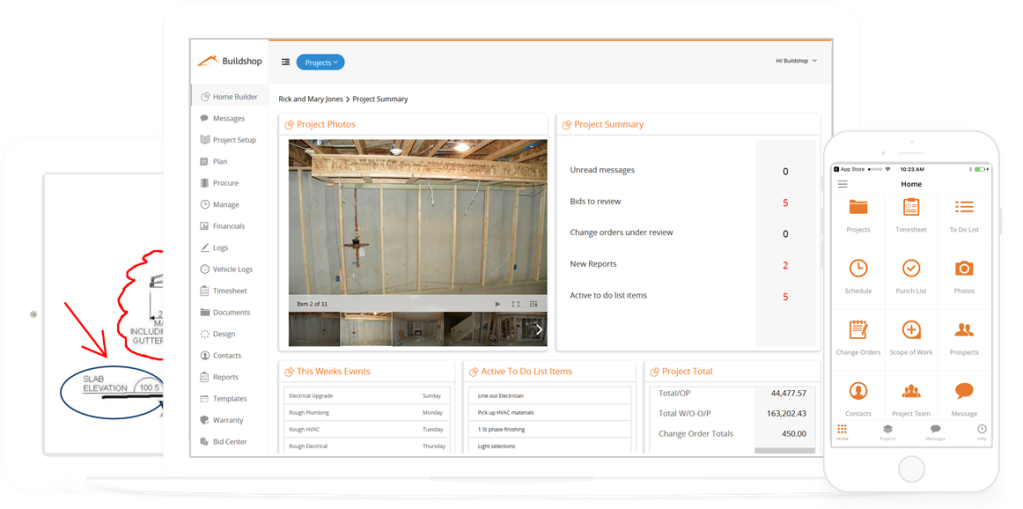Toggle thumbnail grid view in photo viewer
Viewport: 1023px width, 509px height.
pos(535,303)
